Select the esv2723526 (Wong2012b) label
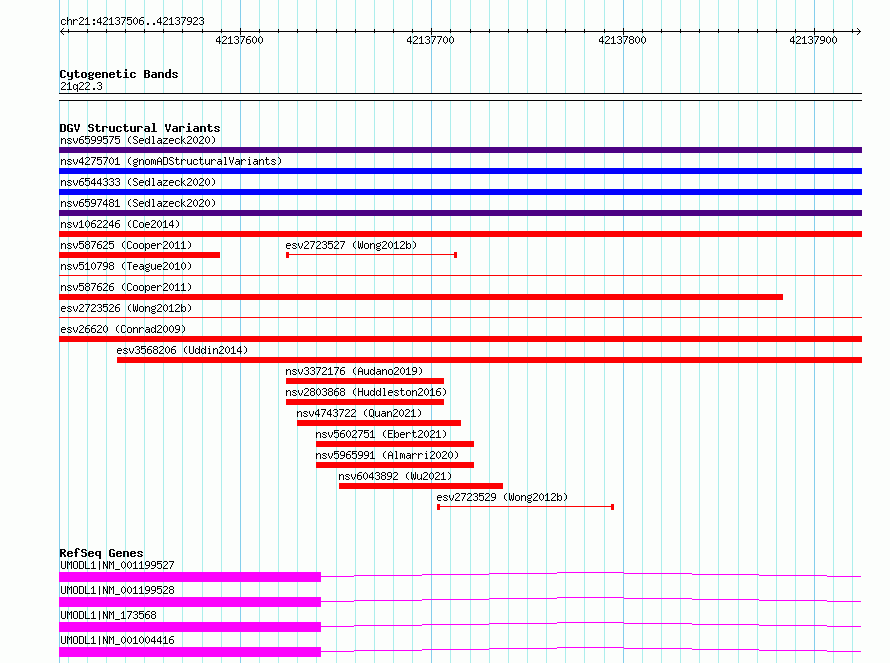Viewport: 890px width, 663px height. [x=126, y=308]
